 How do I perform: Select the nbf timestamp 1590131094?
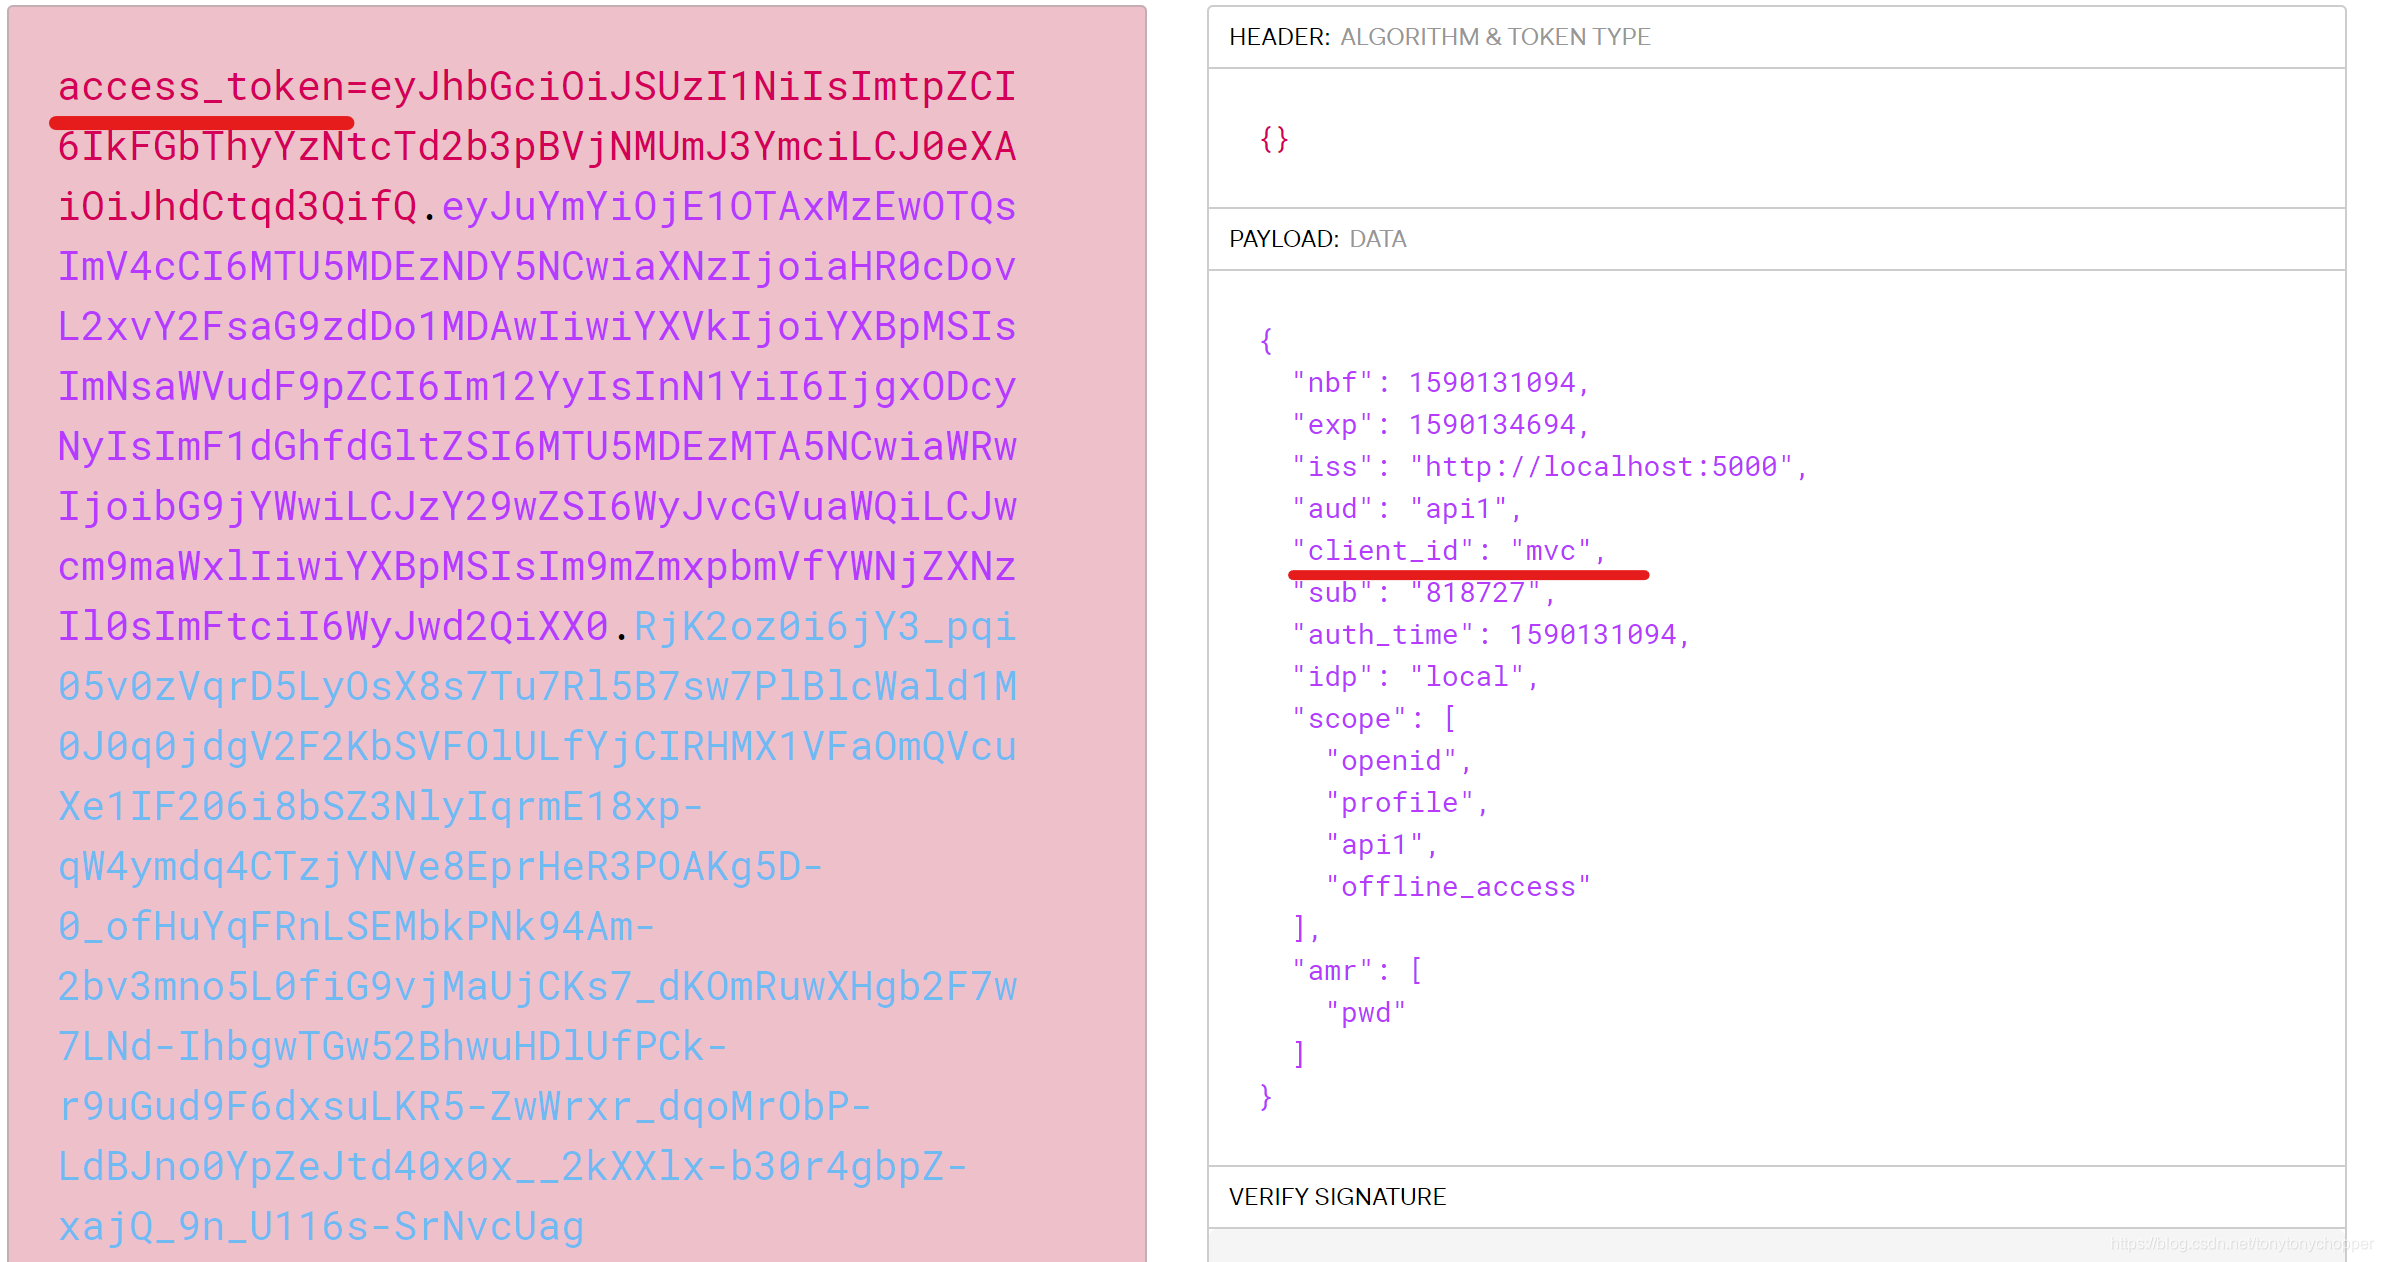(1496, 382)
